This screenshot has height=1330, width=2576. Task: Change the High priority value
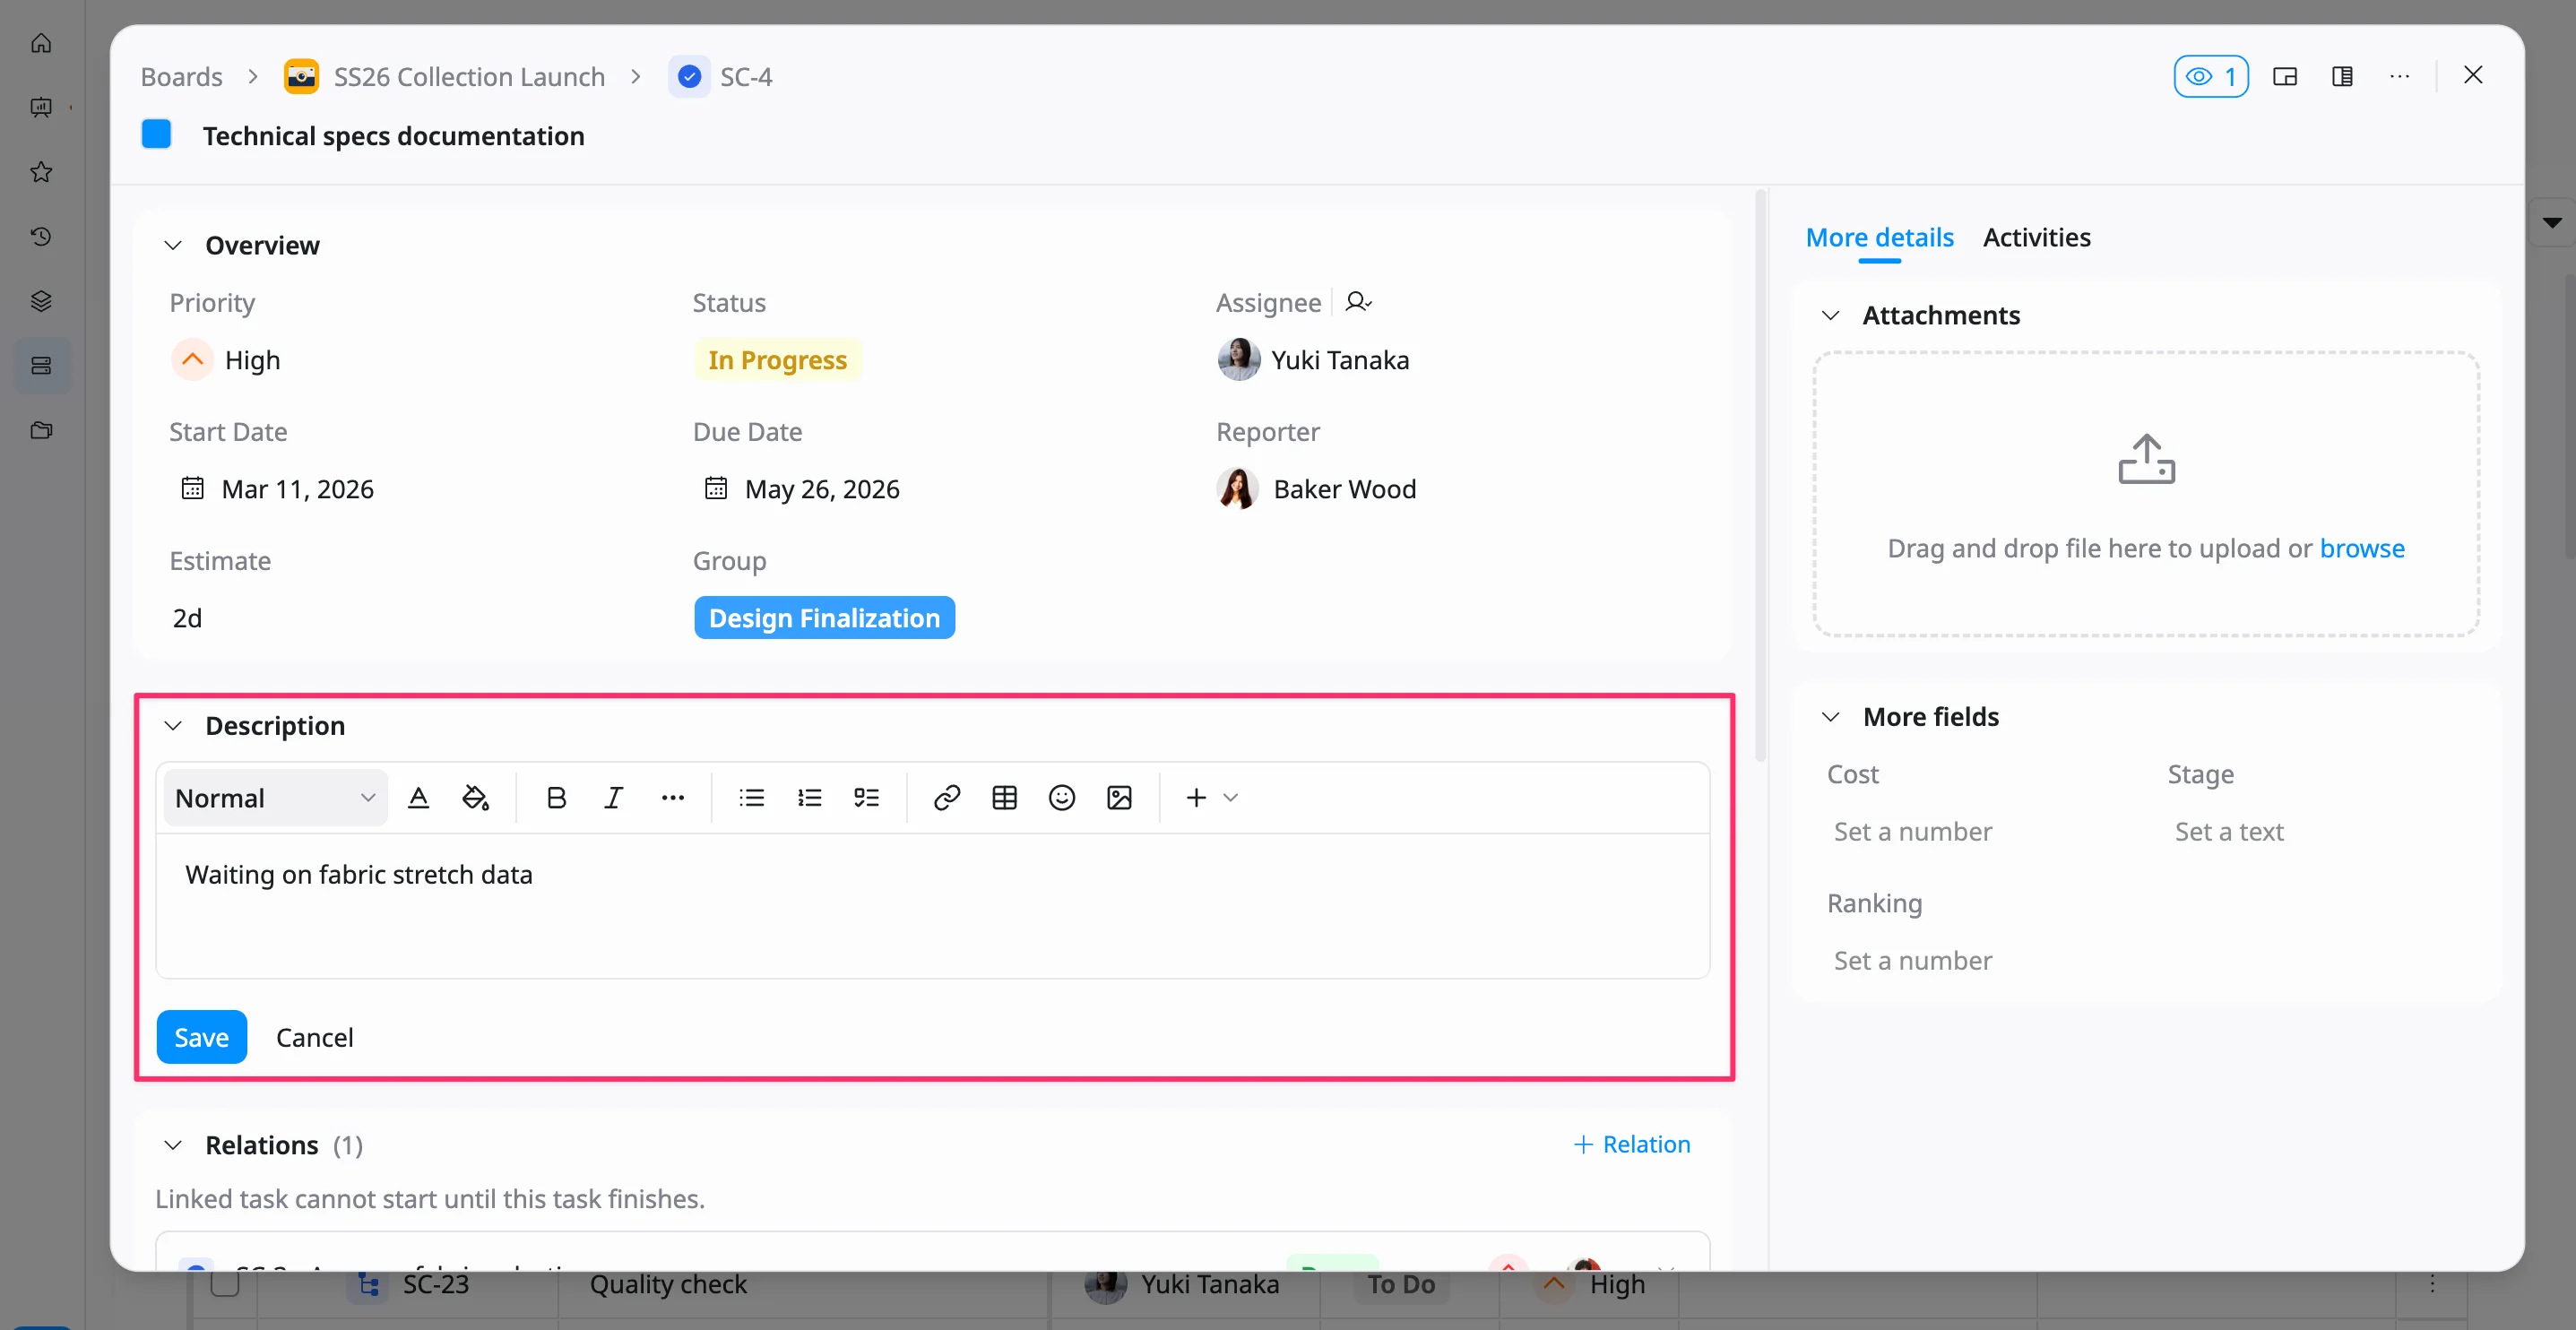227,359
